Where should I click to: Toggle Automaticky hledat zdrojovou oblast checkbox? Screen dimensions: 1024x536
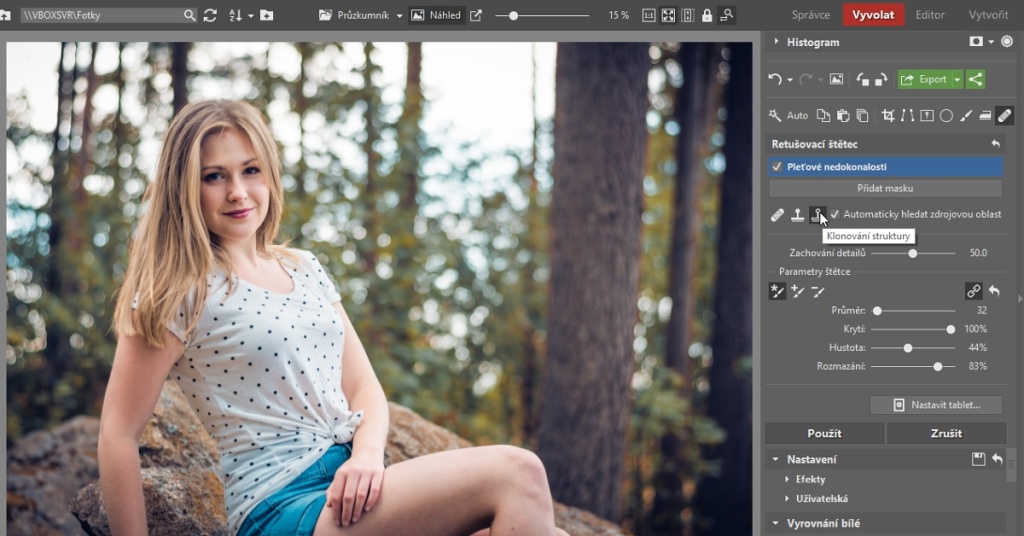click(835, 214)
